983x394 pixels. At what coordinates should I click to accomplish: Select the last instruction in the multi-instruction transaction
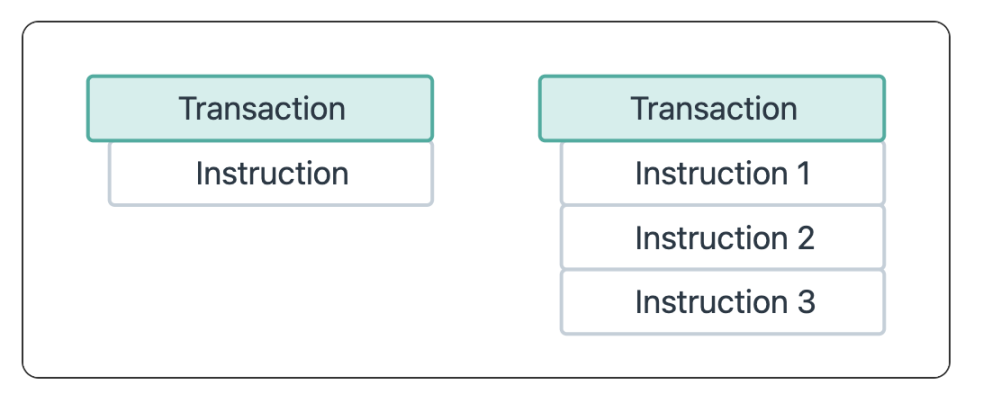(723, 302)
